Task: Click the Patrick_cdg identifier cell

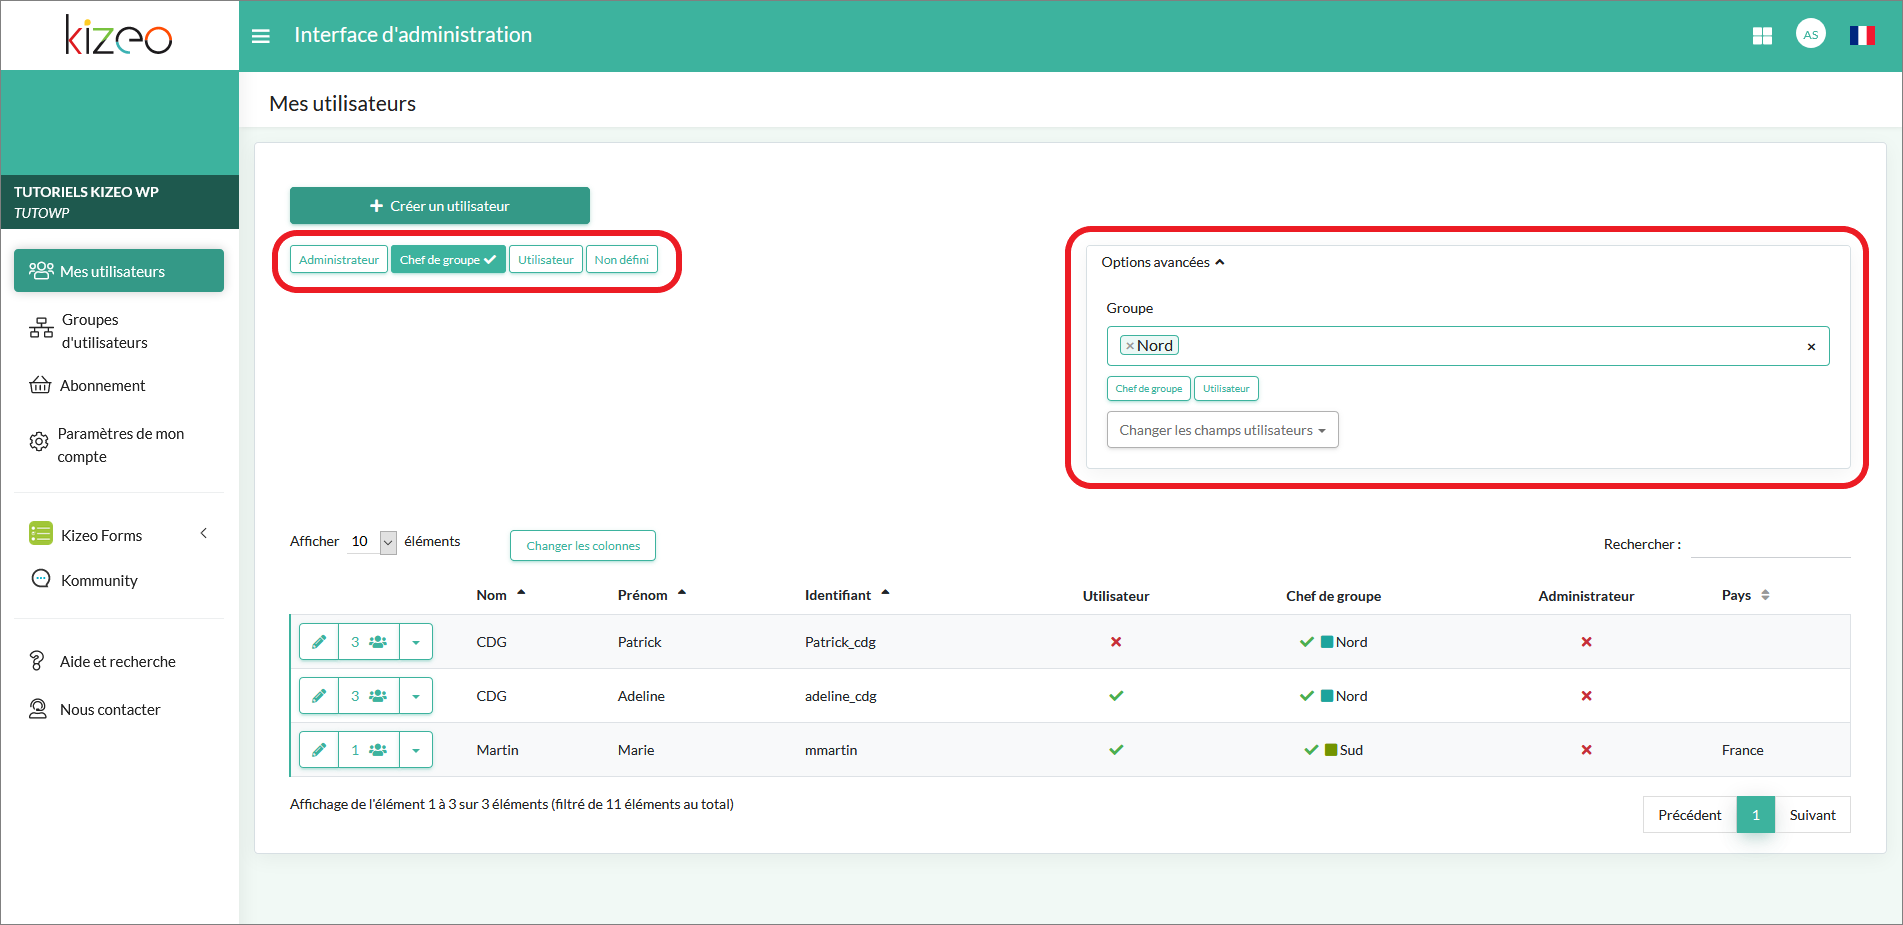Action: (x=840, y=642)
